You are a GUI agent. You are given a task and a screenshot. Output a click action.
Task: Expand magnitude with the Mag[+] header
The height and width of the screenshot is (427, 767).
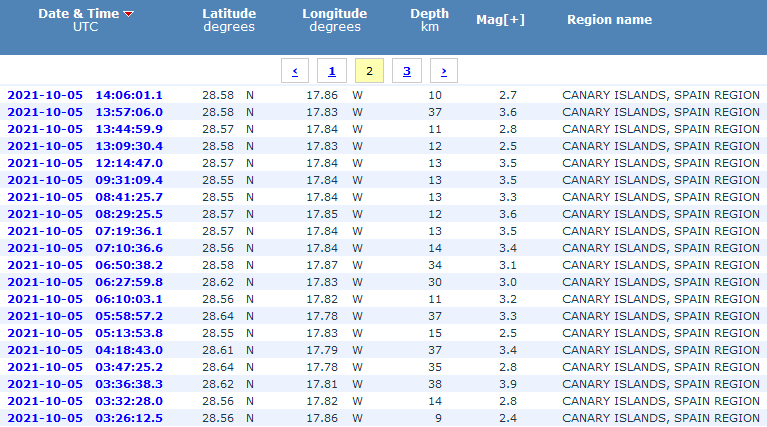(x=500, y=20)
